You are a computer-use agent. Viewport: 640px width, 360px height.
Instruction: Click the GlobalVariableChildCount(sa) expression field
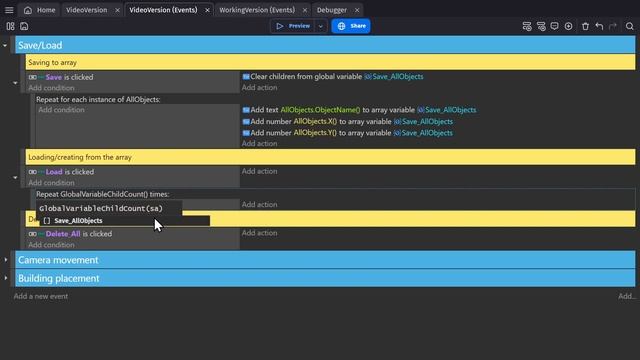(109, 208)
